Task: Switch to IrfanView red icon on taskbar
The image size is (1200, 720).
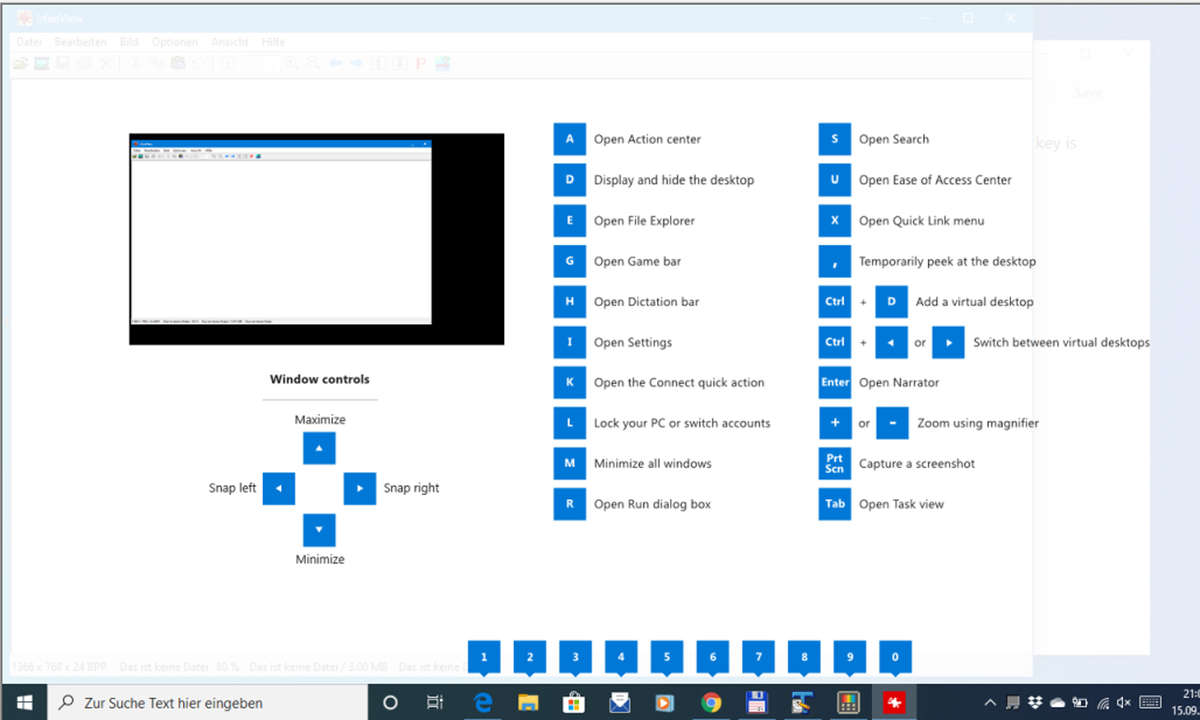Action: pyautogui.click(x=894, y=702)
